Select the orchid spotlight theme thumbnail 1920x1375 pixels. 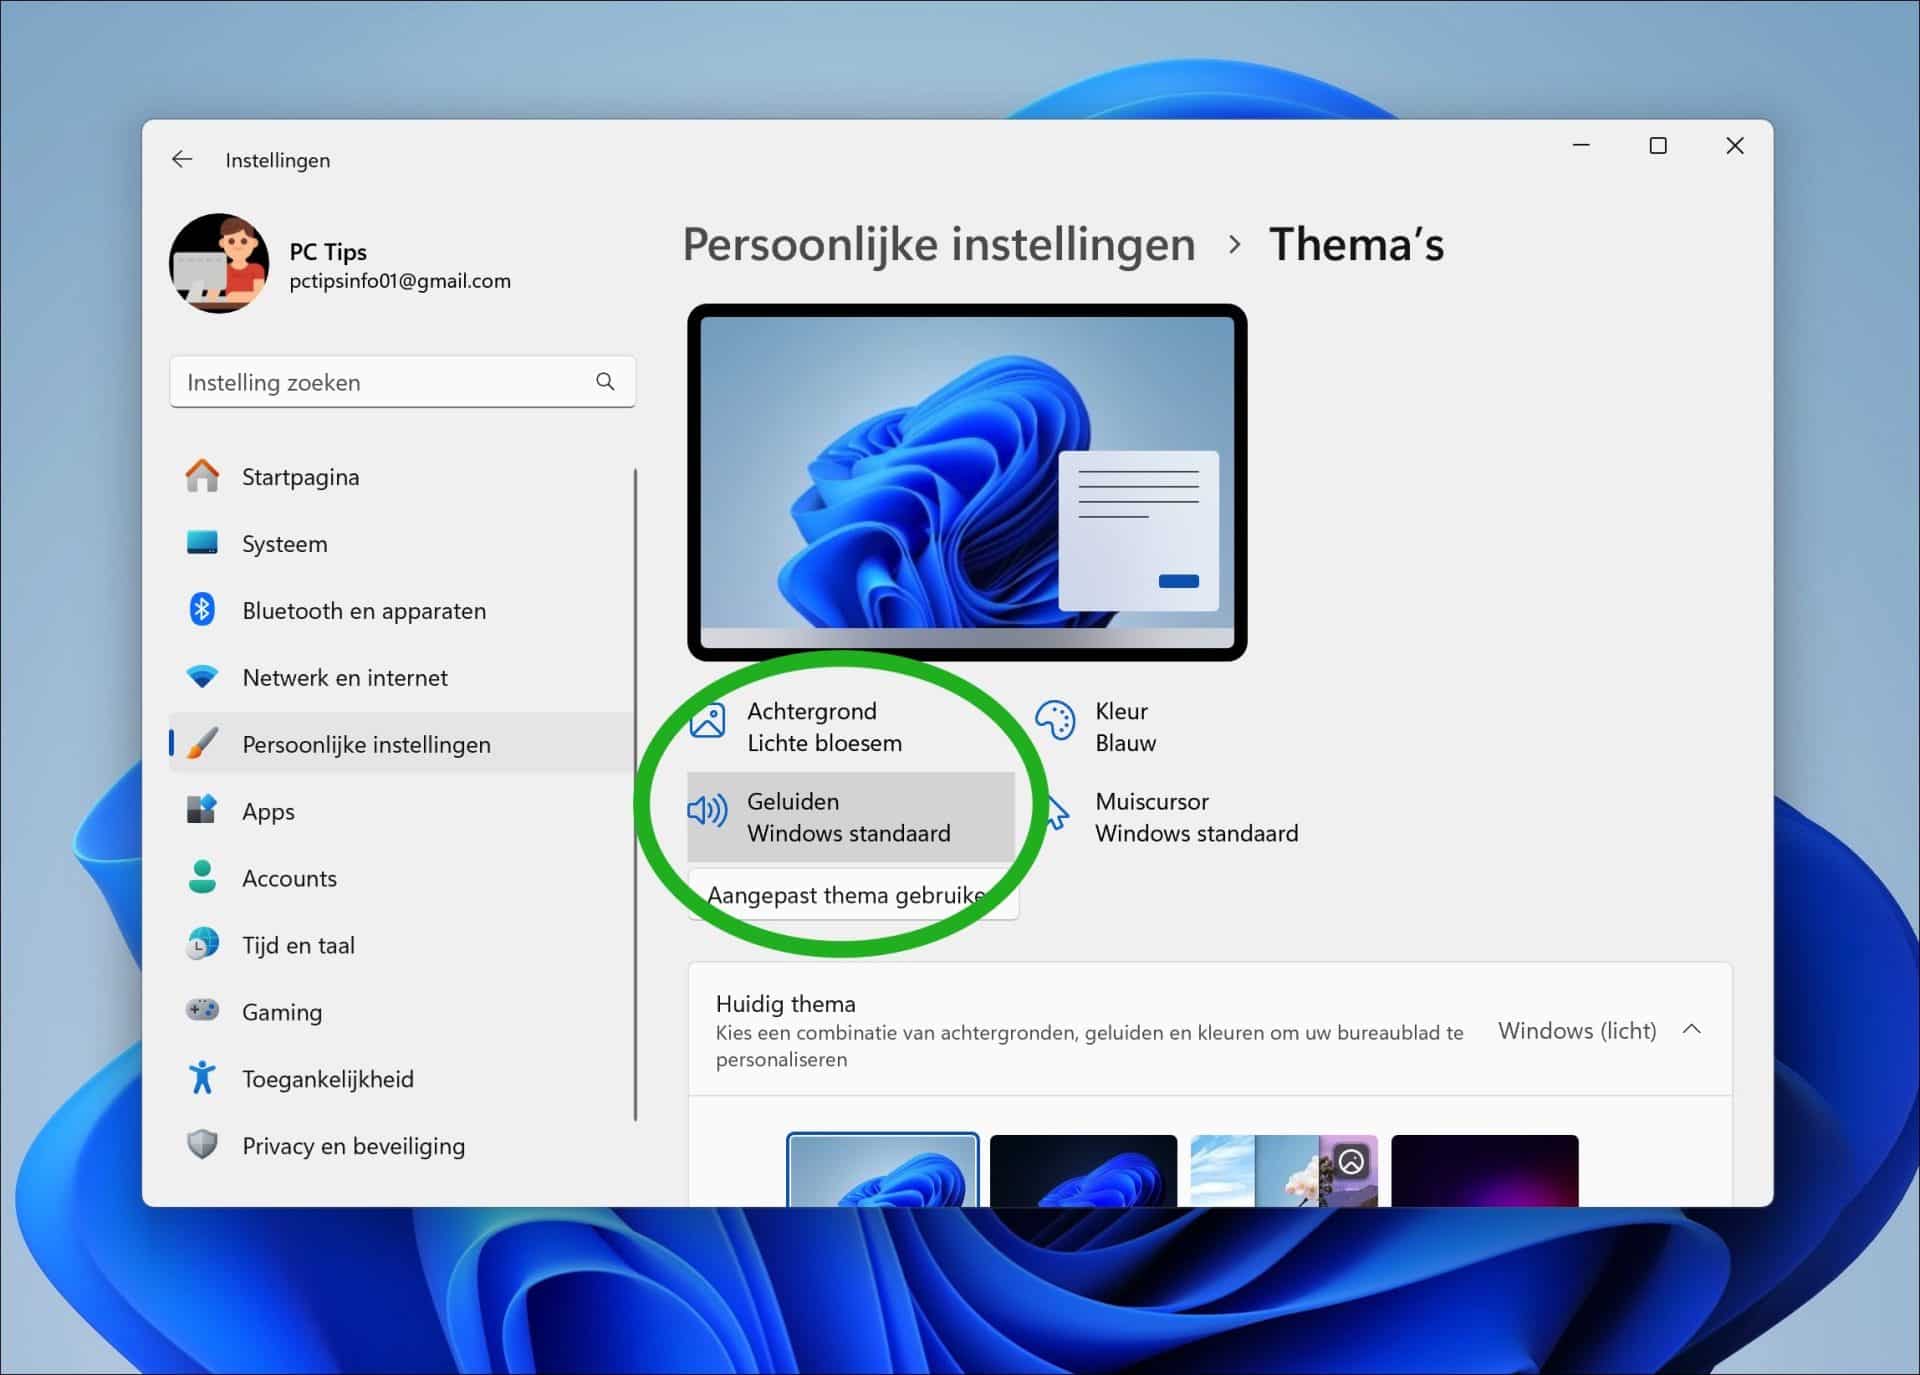click(1284, 1170)
